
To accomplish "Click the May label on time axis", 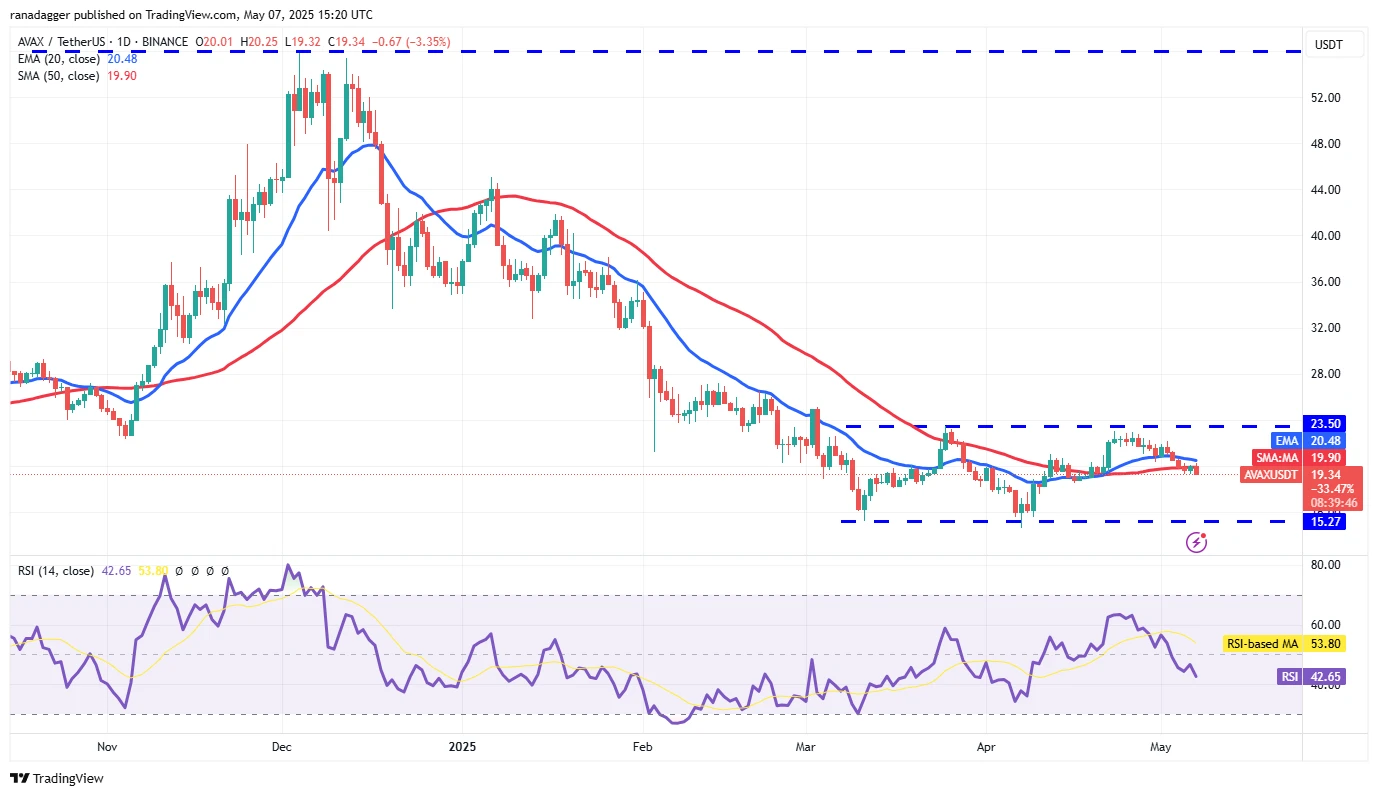I will coord(1160,747).
